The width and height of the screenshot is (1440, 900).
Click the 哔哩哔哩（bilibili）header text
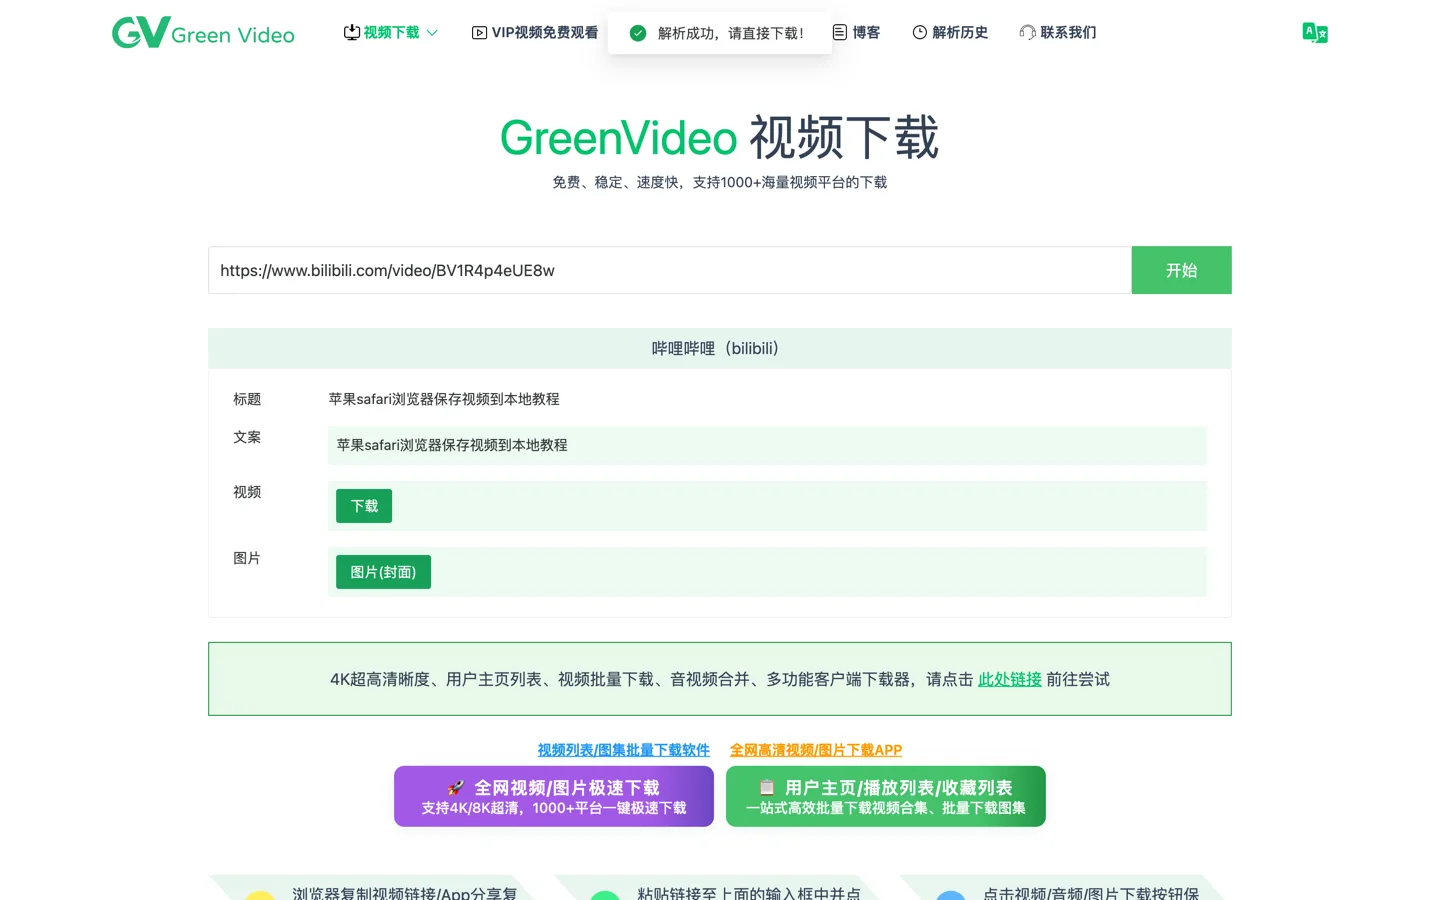[715, 348]
